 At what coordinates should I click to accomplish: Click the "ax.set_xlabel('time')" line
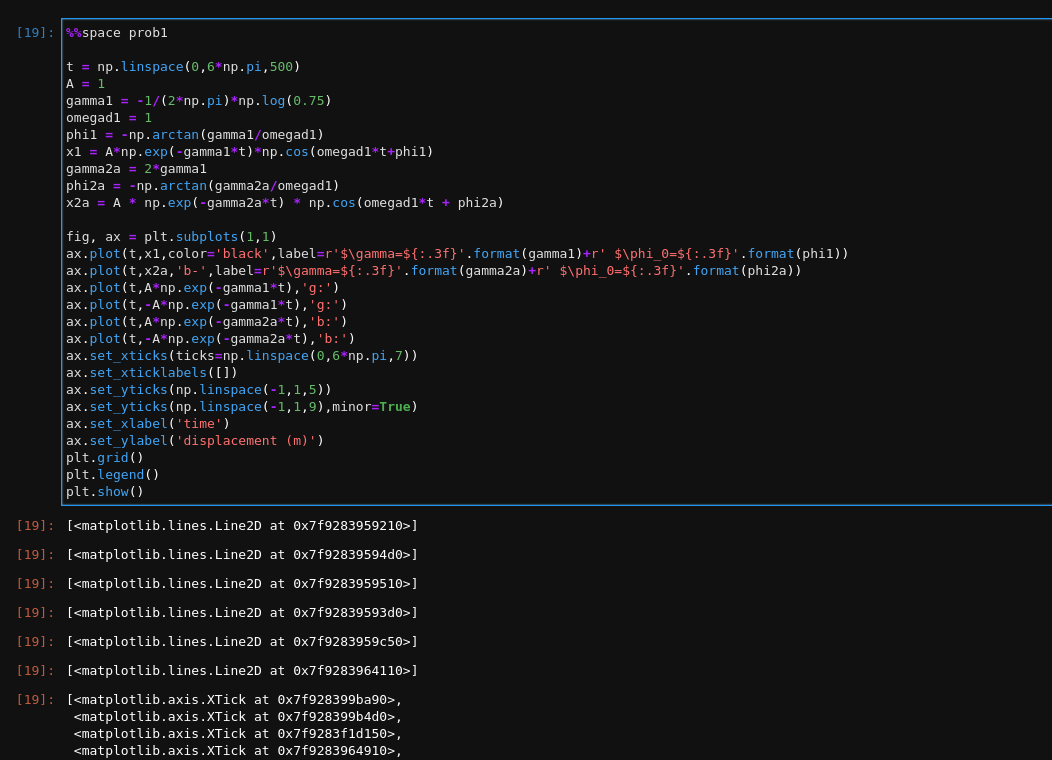[x=148, y=424]
